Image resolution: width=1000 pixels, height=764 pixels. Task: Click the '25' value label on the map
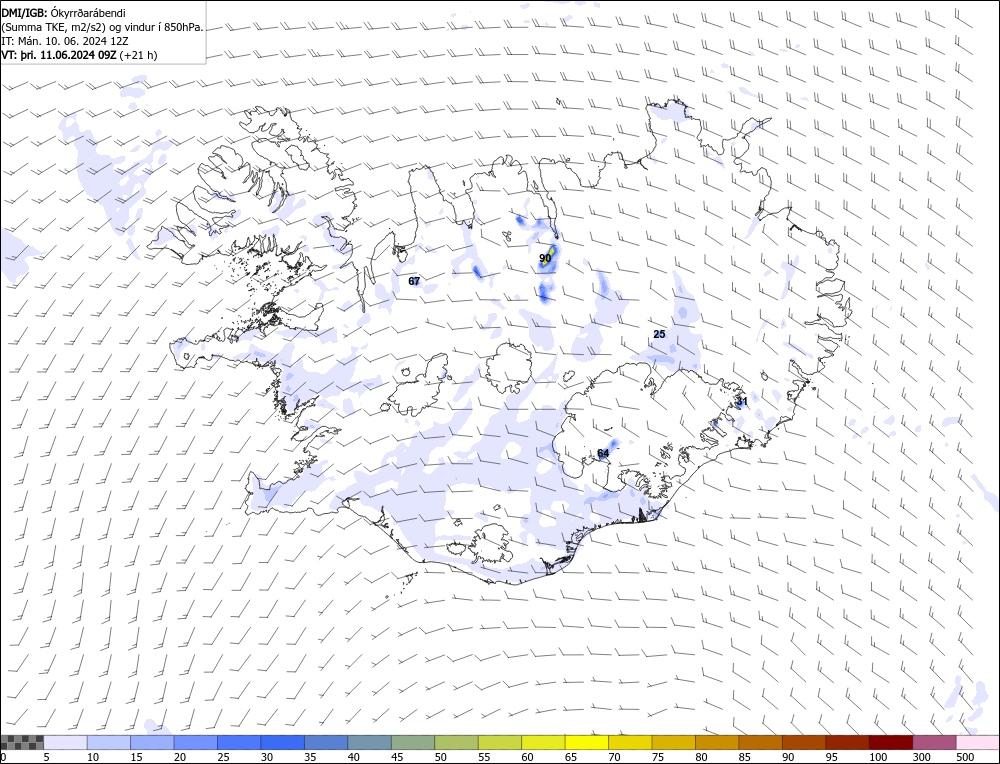(x=659, y=334)
